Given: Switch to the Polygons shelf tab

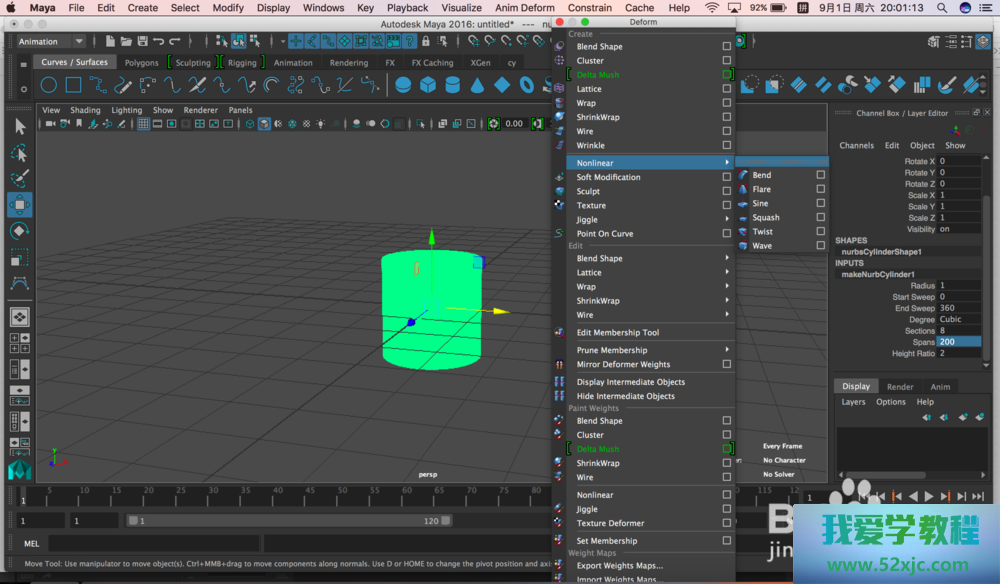Looking at the screenshot, I should 141,63.
